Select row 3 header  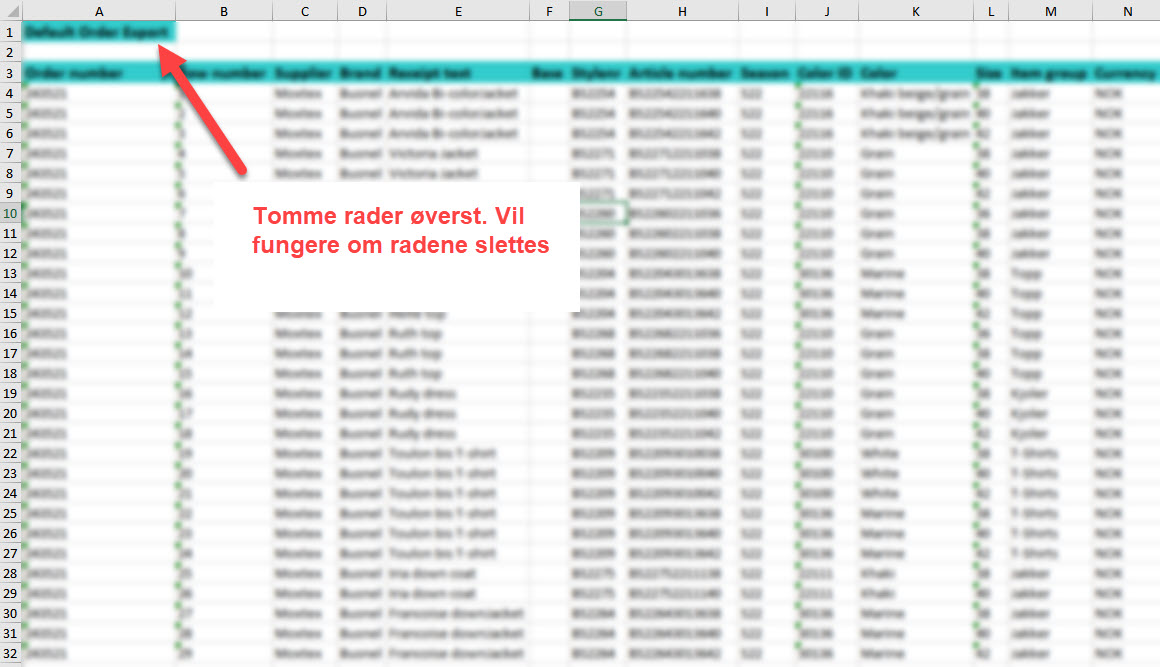tap(10, 73)
